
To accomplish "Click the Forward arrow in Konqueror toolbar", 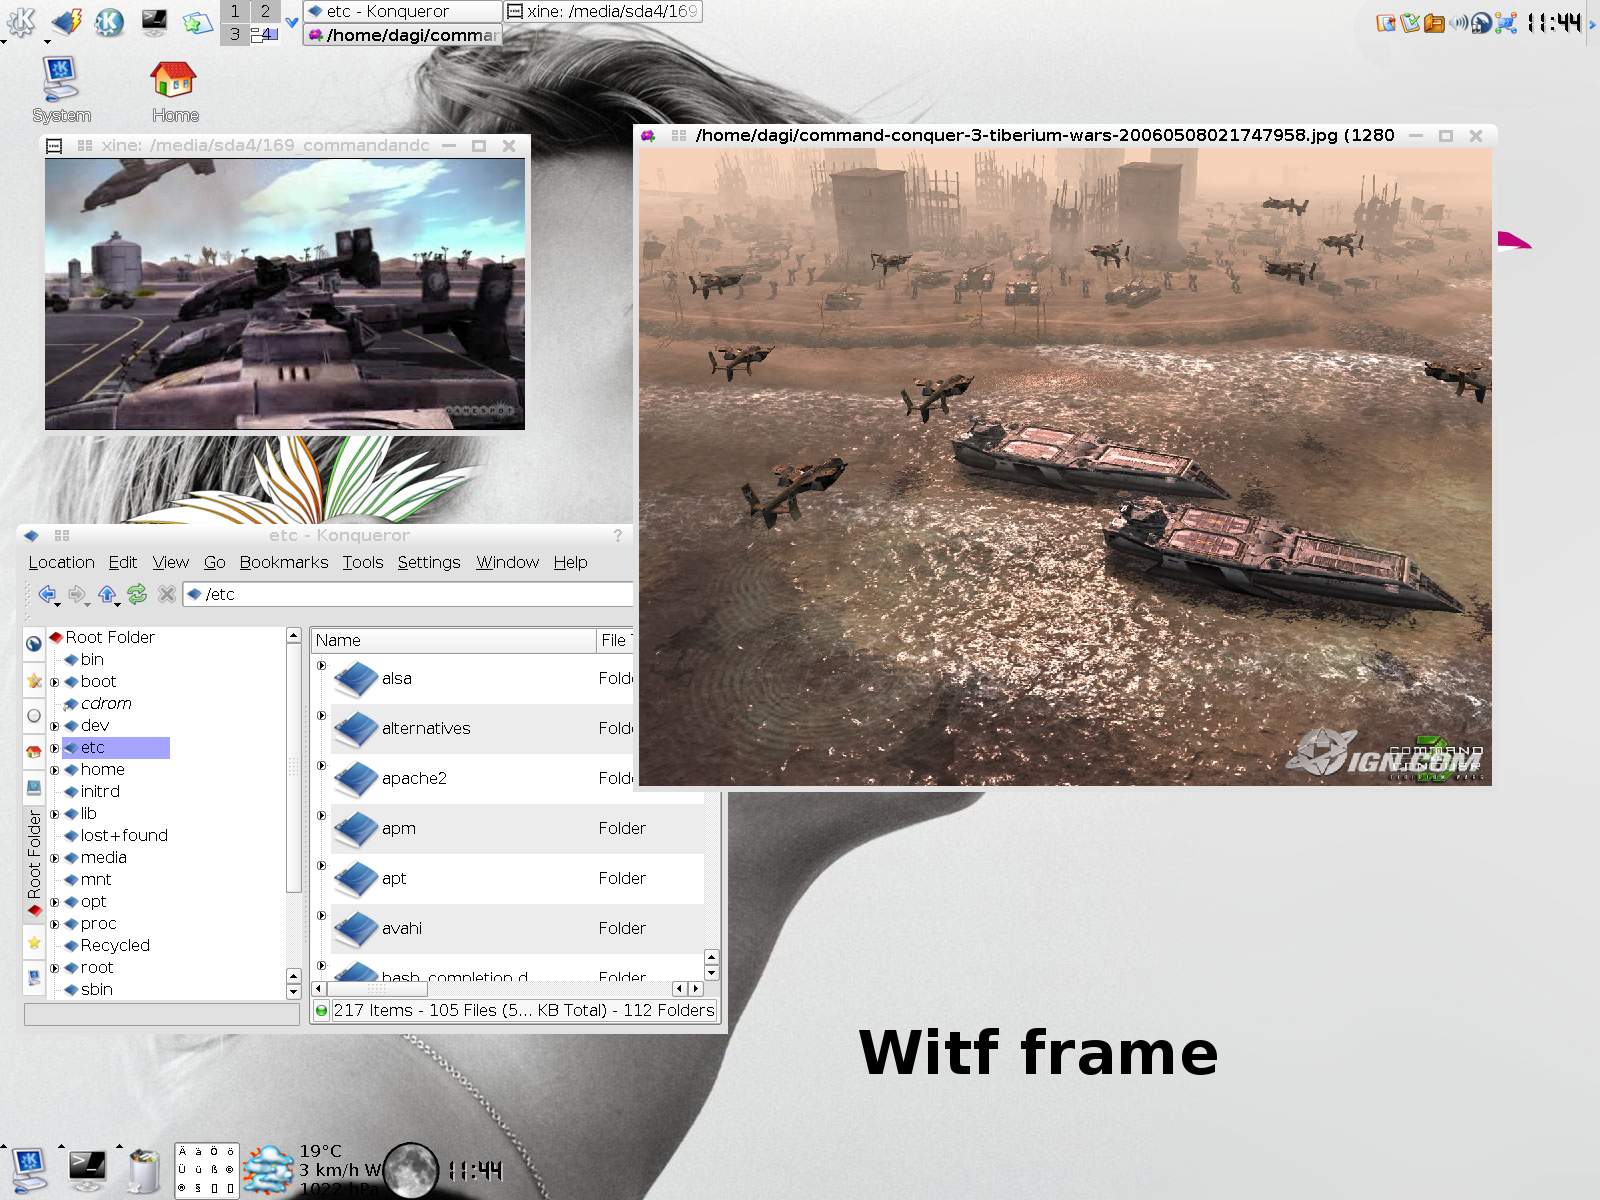I will (x=76, y=594).
